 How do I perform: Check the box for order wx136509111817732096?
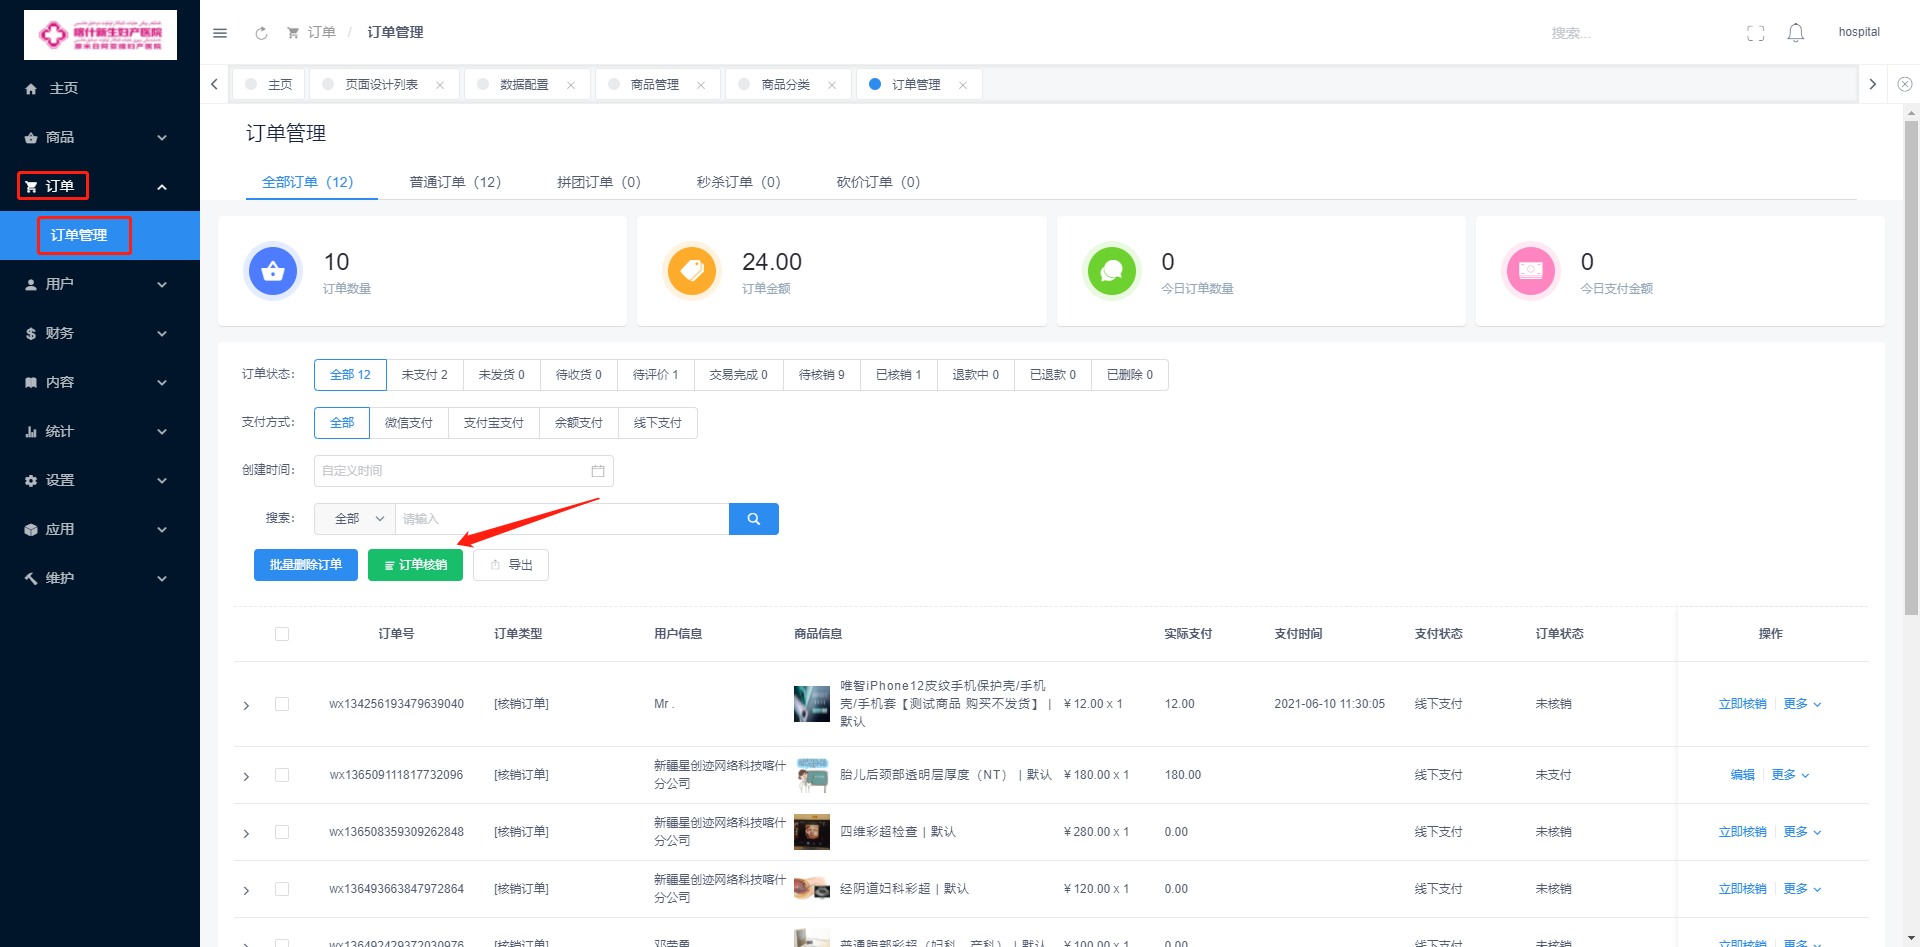point(282,775)
